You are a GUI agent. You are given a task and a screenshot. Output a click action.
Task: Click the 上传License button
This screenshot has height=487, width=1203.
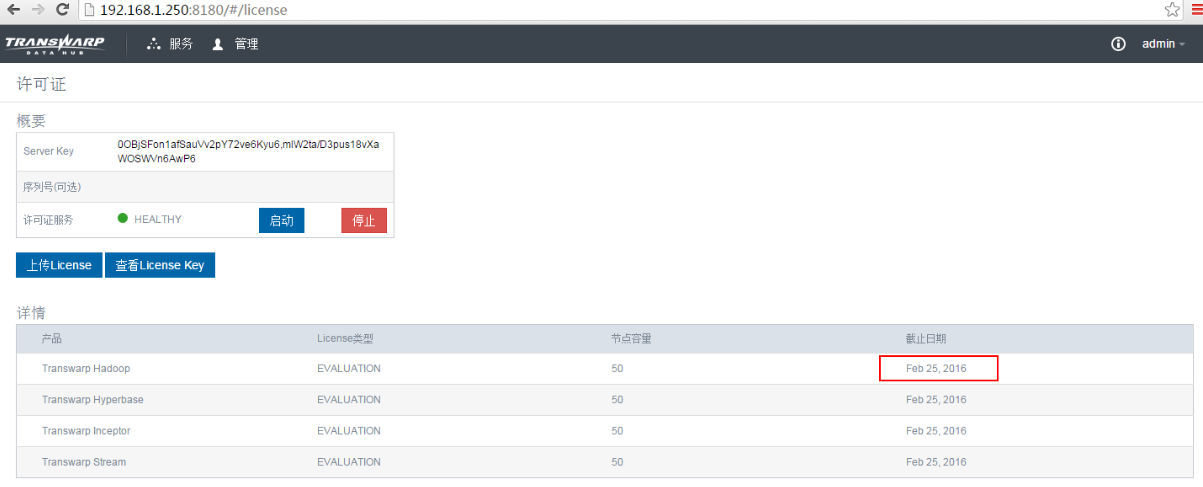[59, 265]
